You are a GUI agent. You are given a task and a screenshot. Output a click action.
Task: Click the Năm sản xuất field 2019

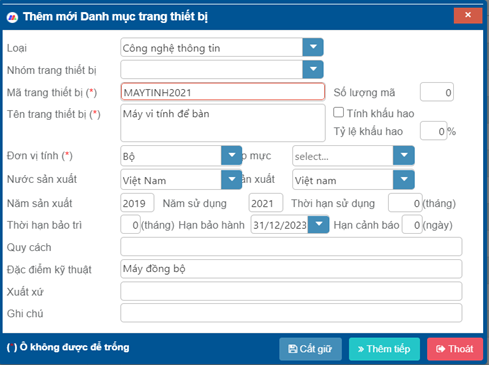coord(137,203)
